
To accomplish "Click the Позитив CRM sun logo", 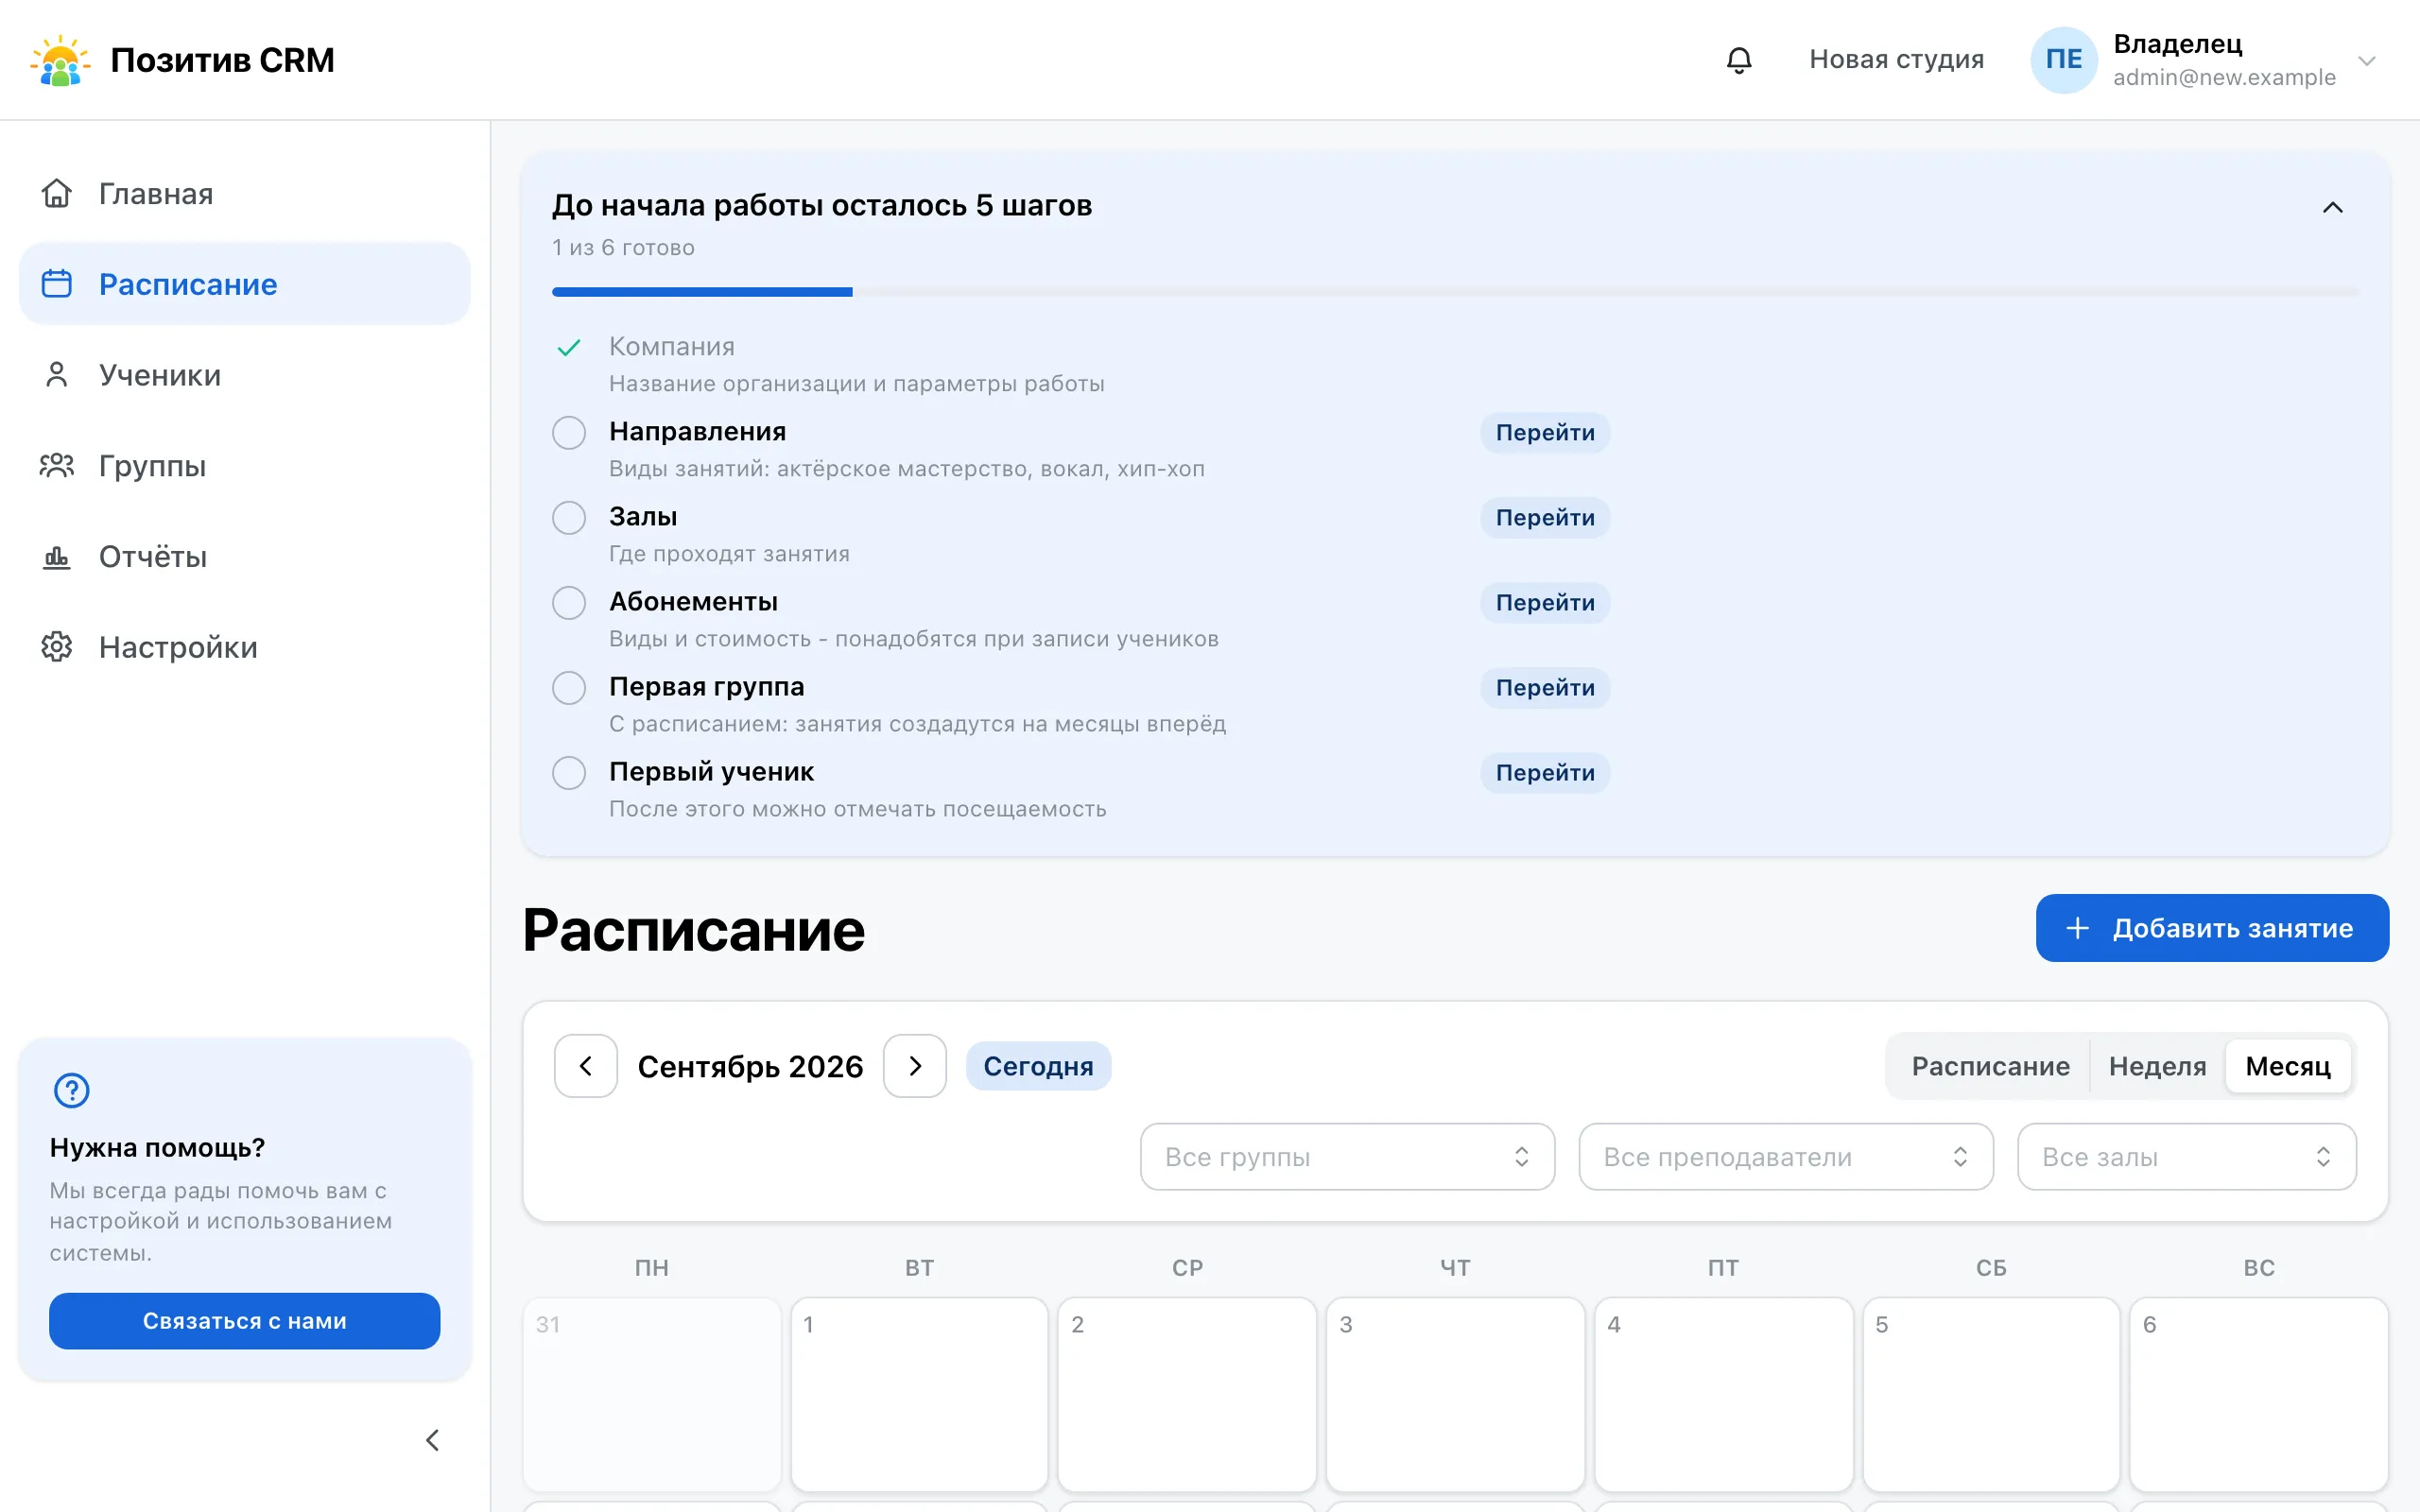I will (x=60, y=60).
